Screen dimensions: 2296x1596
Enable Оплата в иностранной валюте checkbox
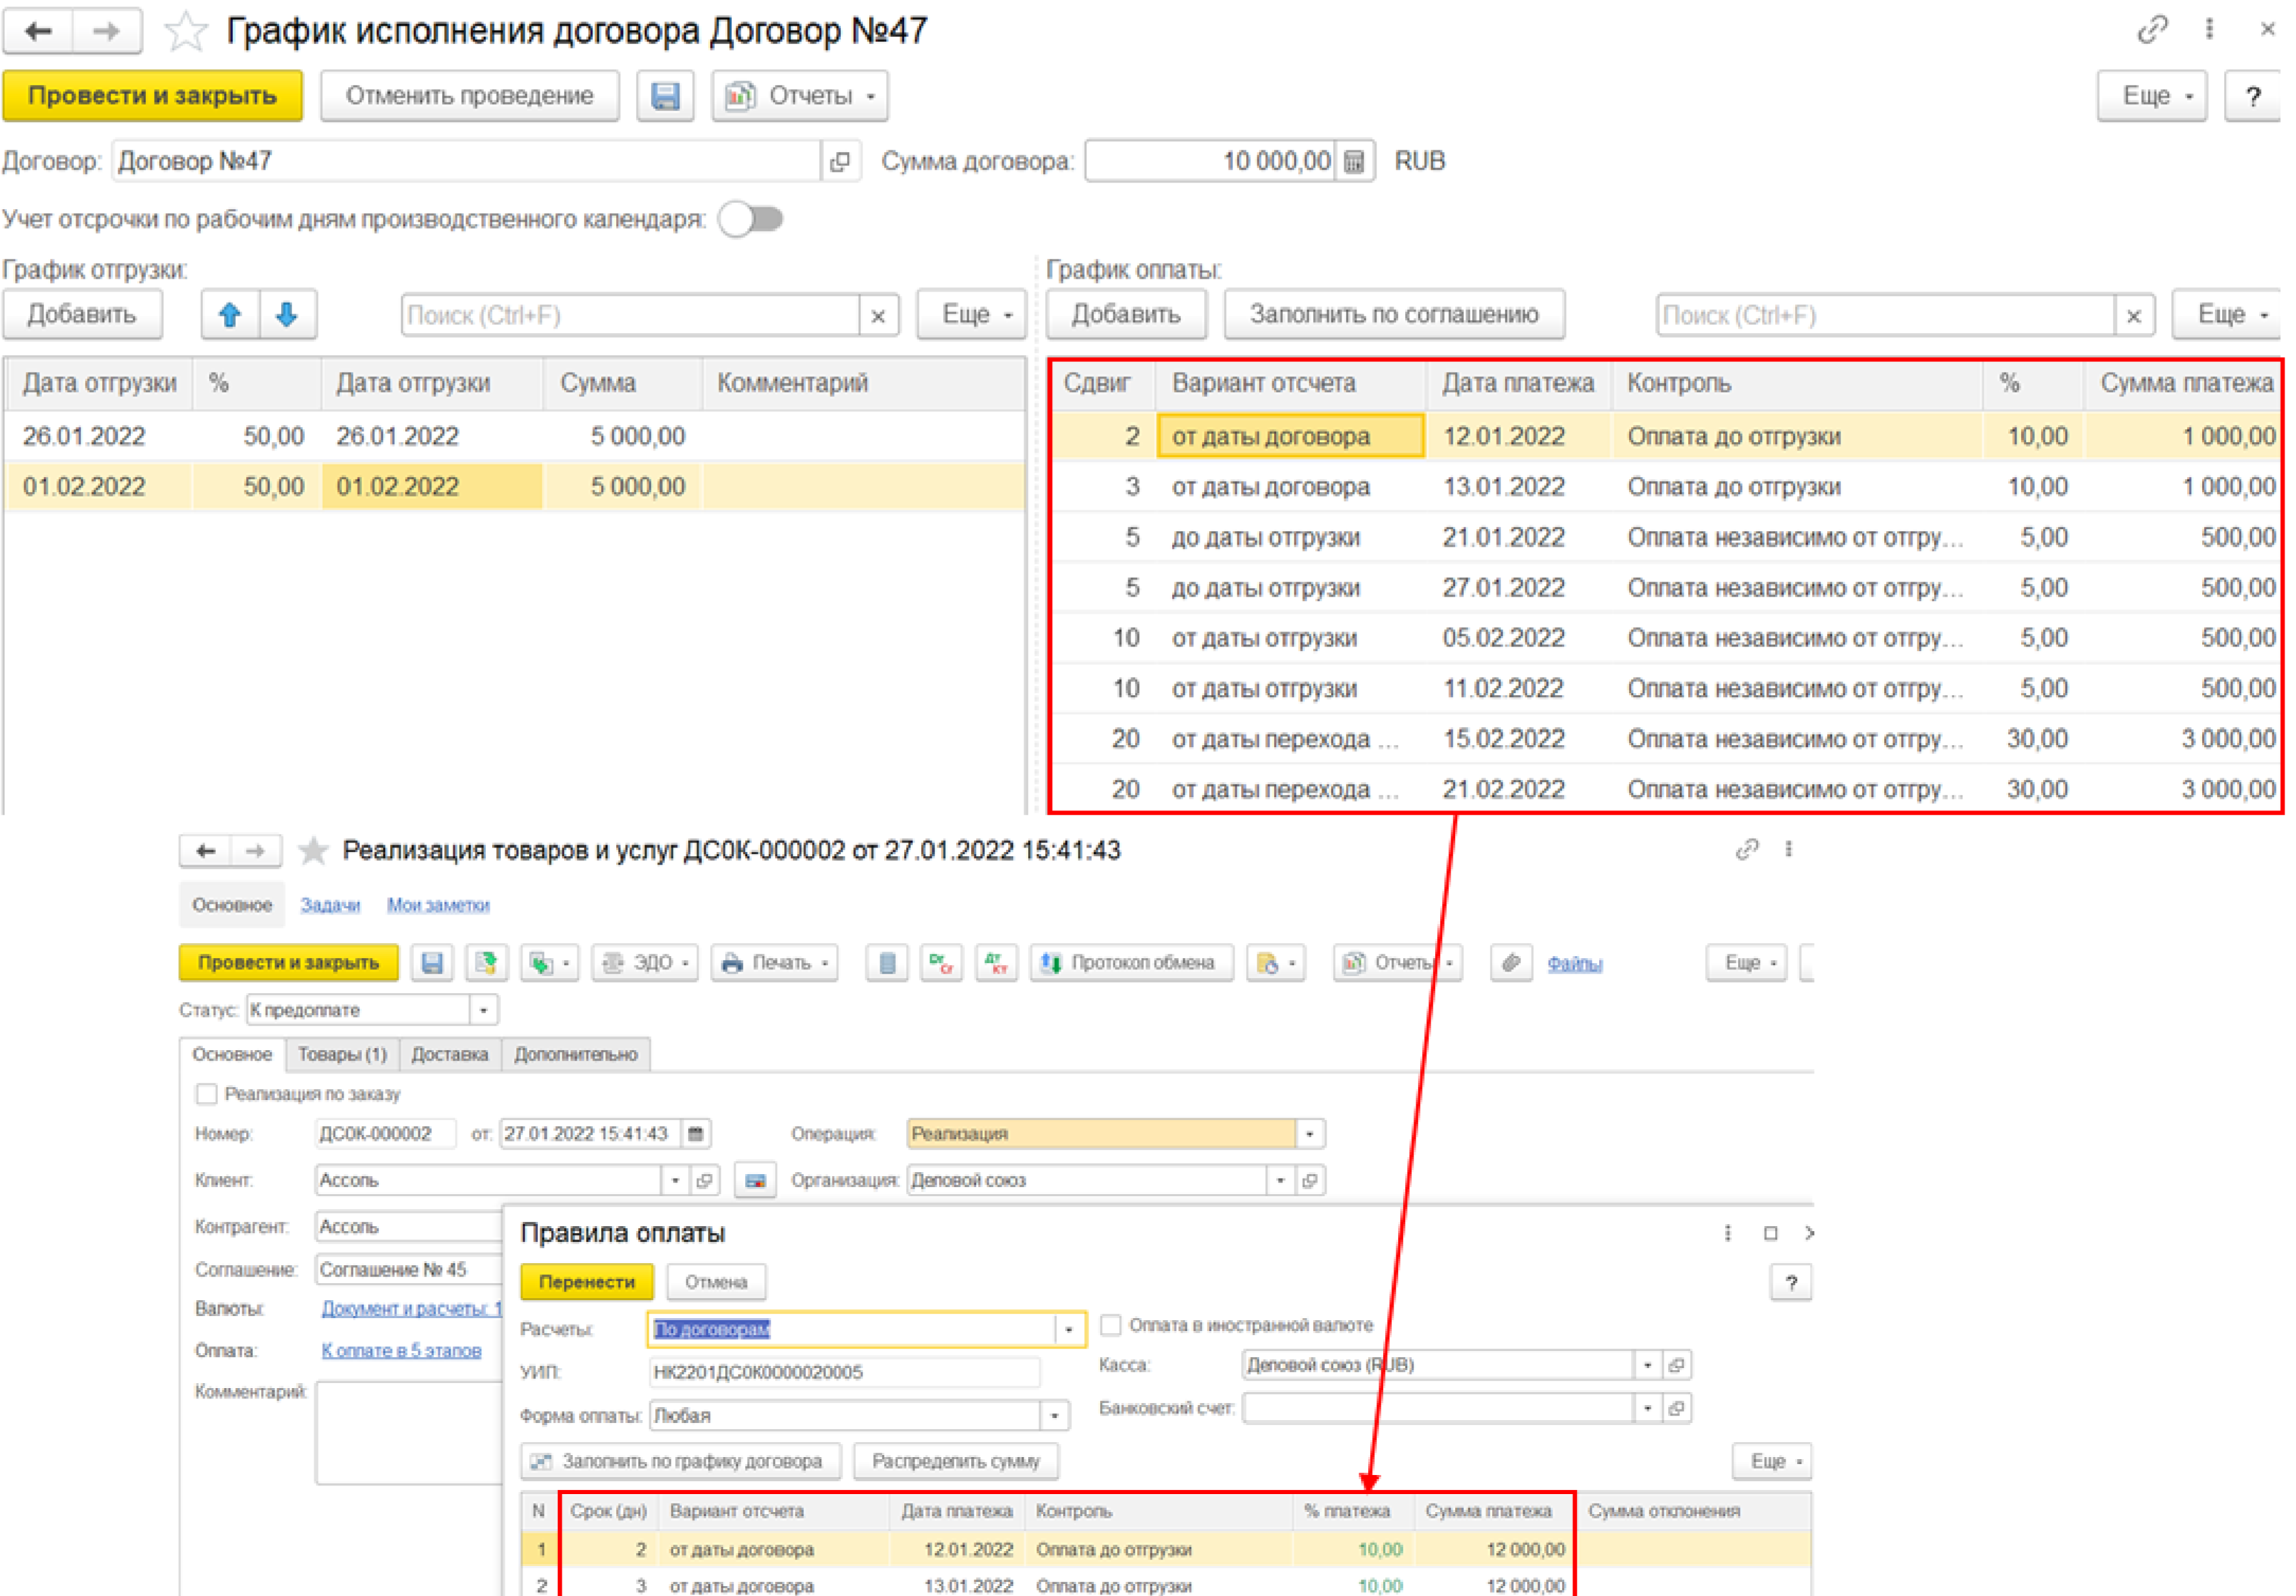click(1110, 1325)
